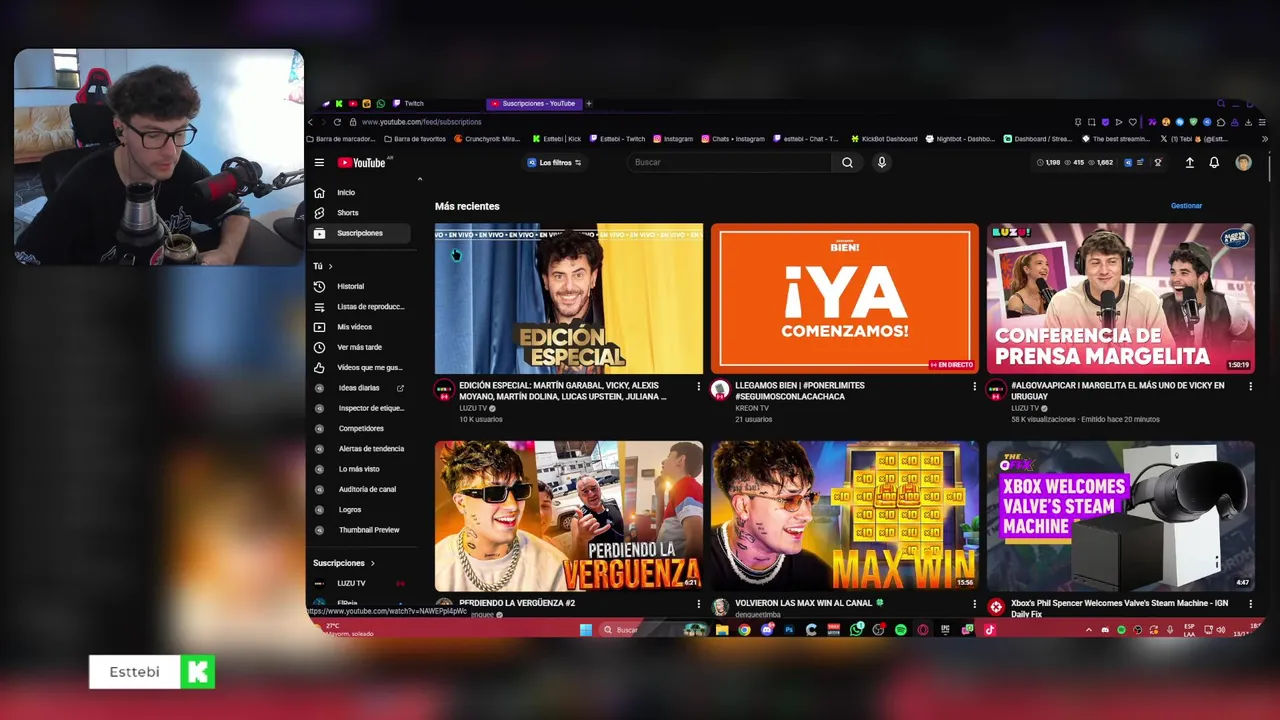This screenshot has width=1280, height=720.
Task: Open Videos que me gustan
Action: [360, 367]
